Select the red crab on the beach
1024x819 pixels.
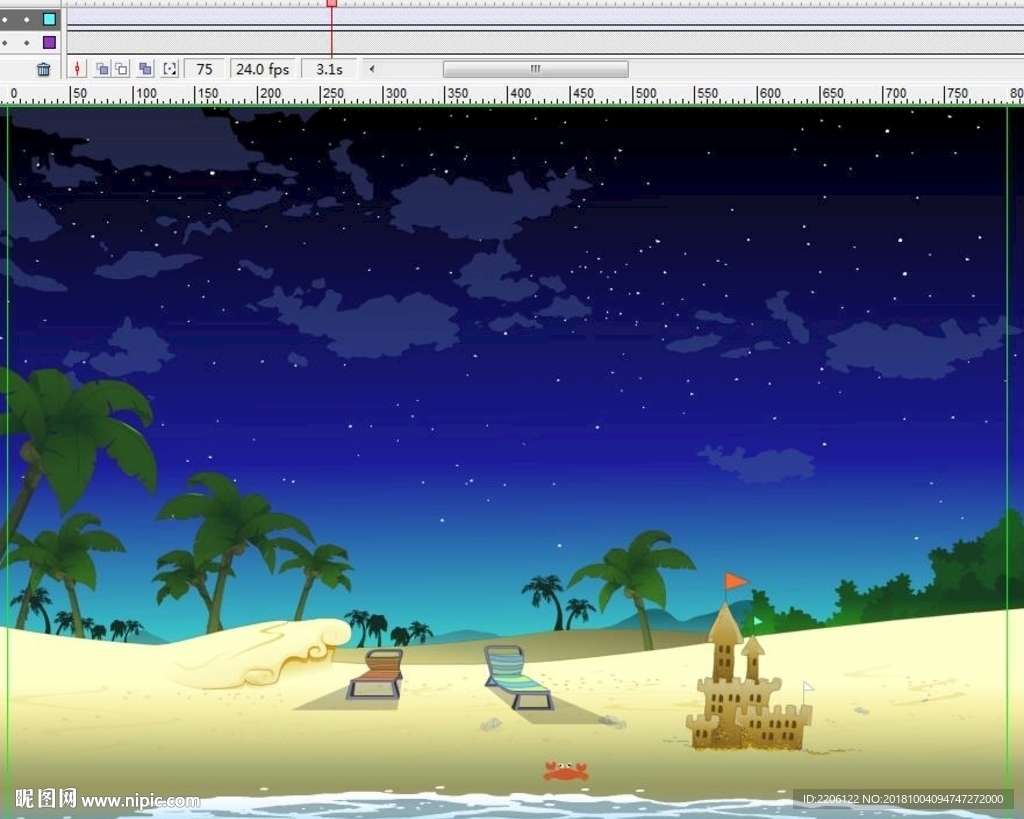pyautogui.click(x=566, y=771)
